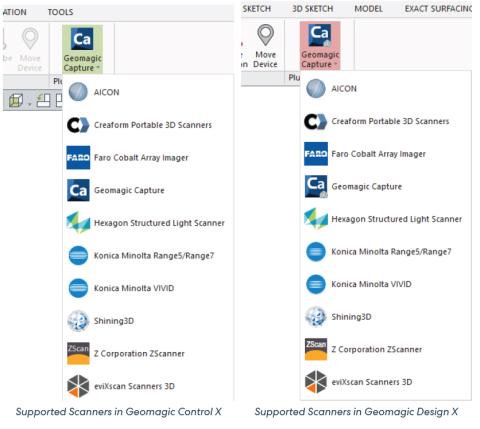Select AICON text in Design X menu

point(344,89)
